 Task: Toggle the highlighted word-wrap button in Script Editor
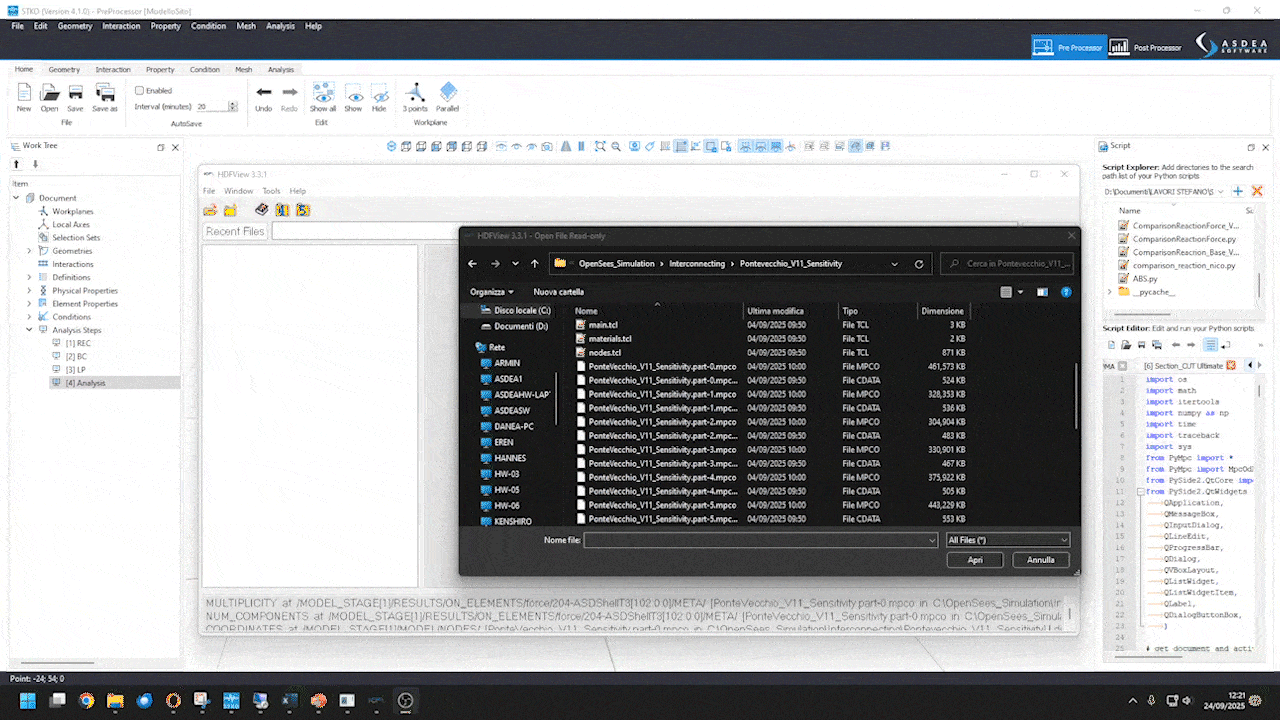click(1211, 344)
